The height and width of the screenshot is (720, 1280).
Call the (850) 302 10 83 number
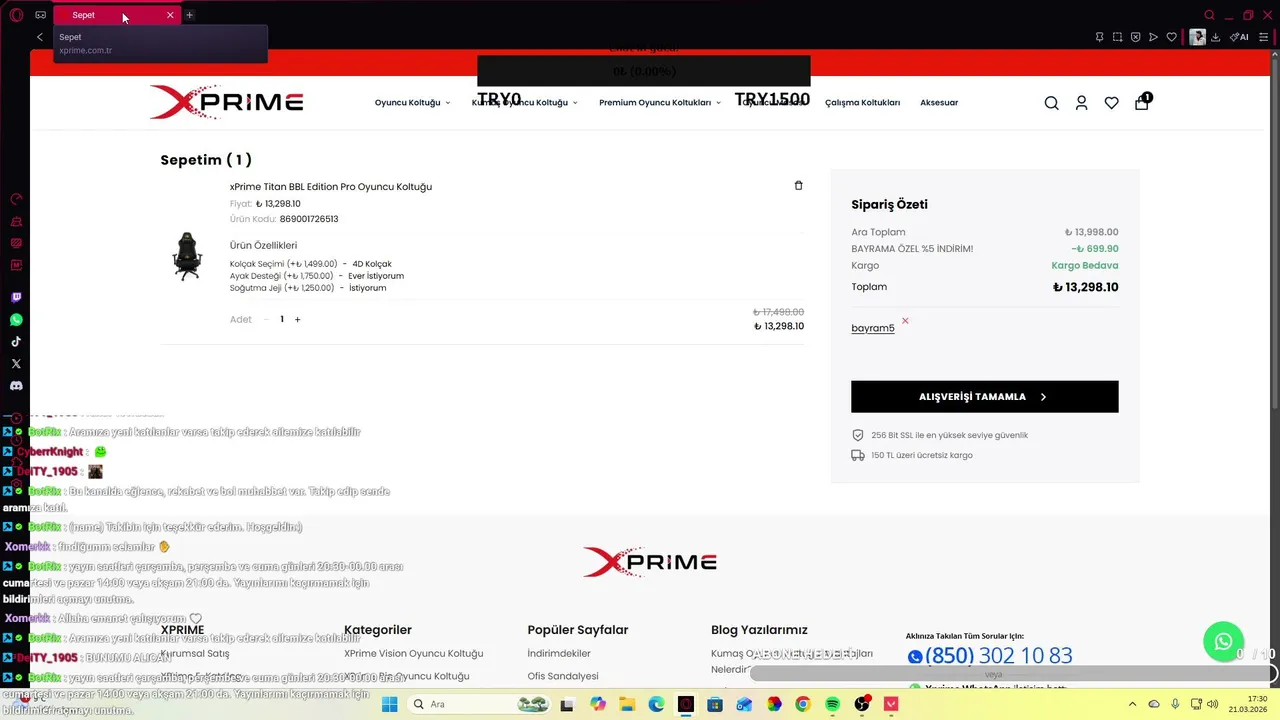point(990,656)
